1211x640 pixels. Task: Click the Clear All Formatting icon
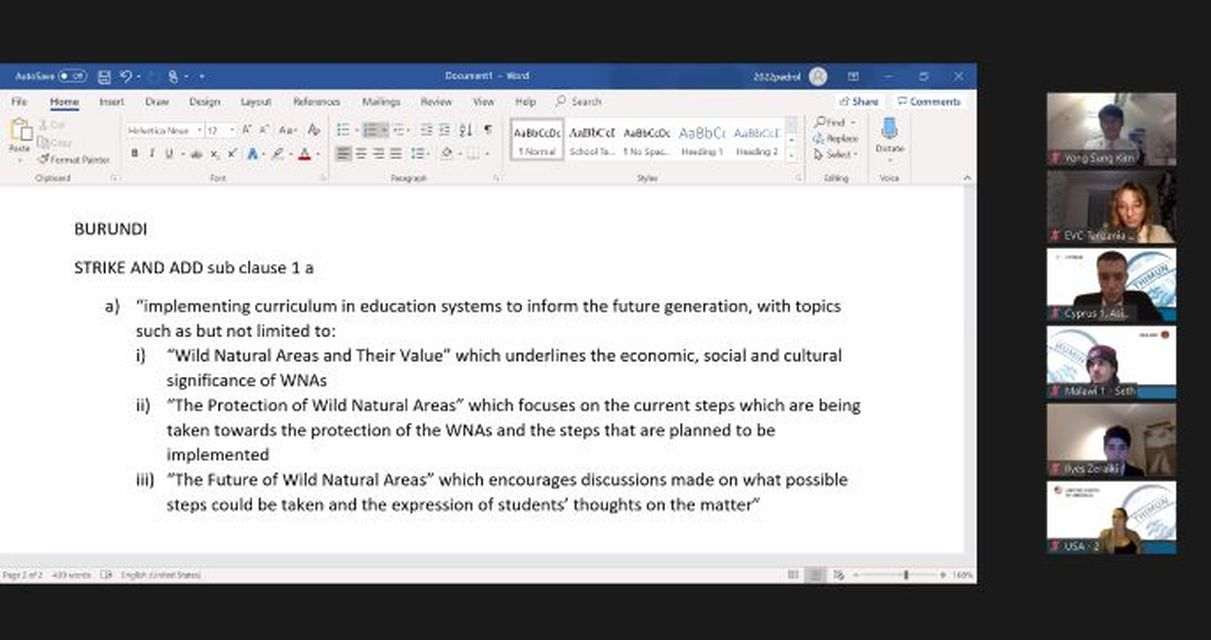click(314, 130)
